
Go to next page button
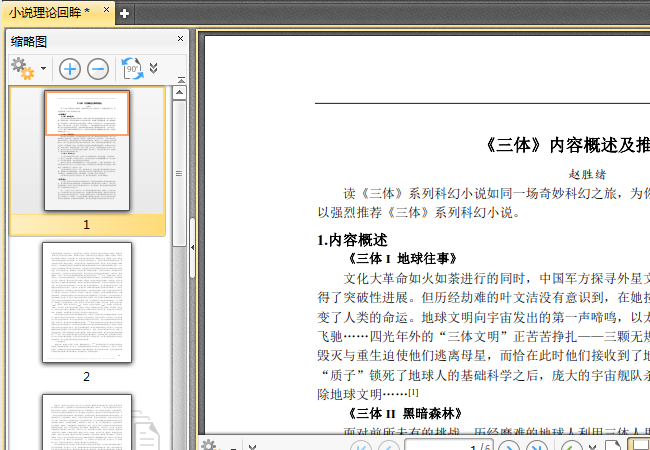[509, 446]
